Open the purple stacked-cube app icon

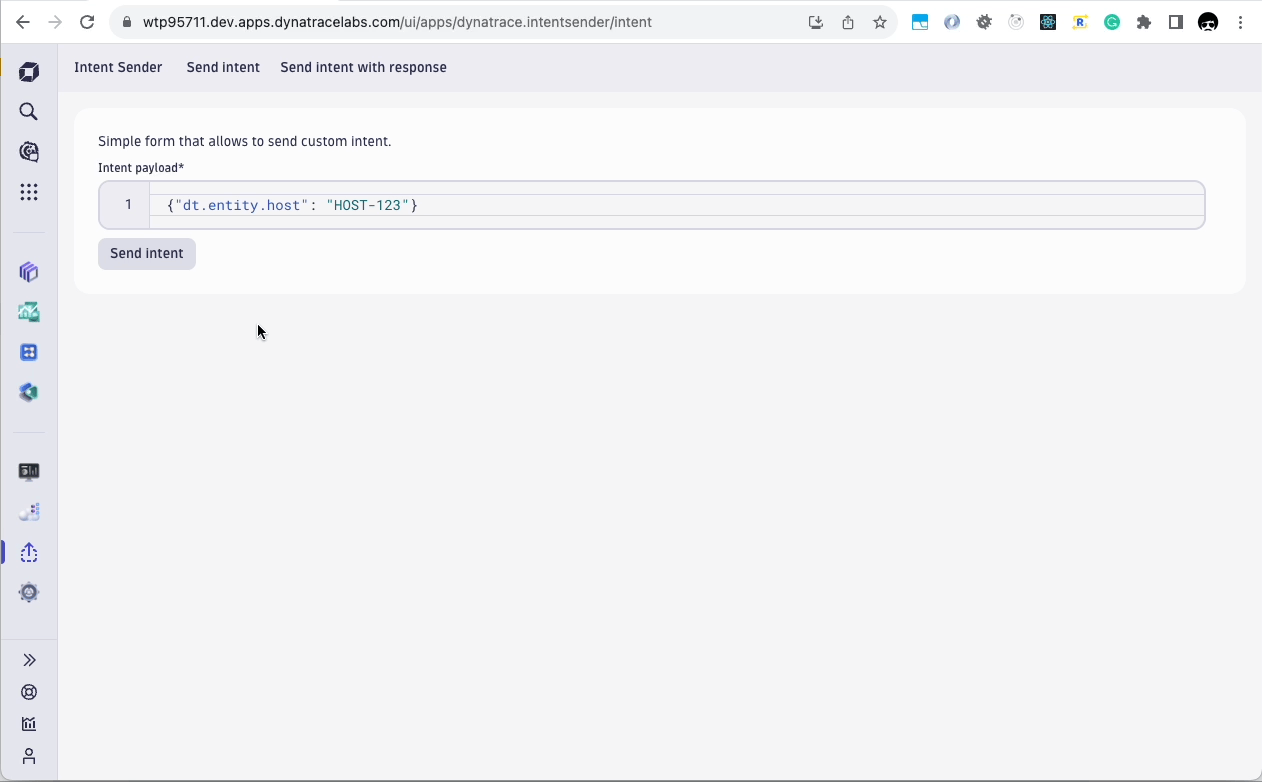click(29, 272)
